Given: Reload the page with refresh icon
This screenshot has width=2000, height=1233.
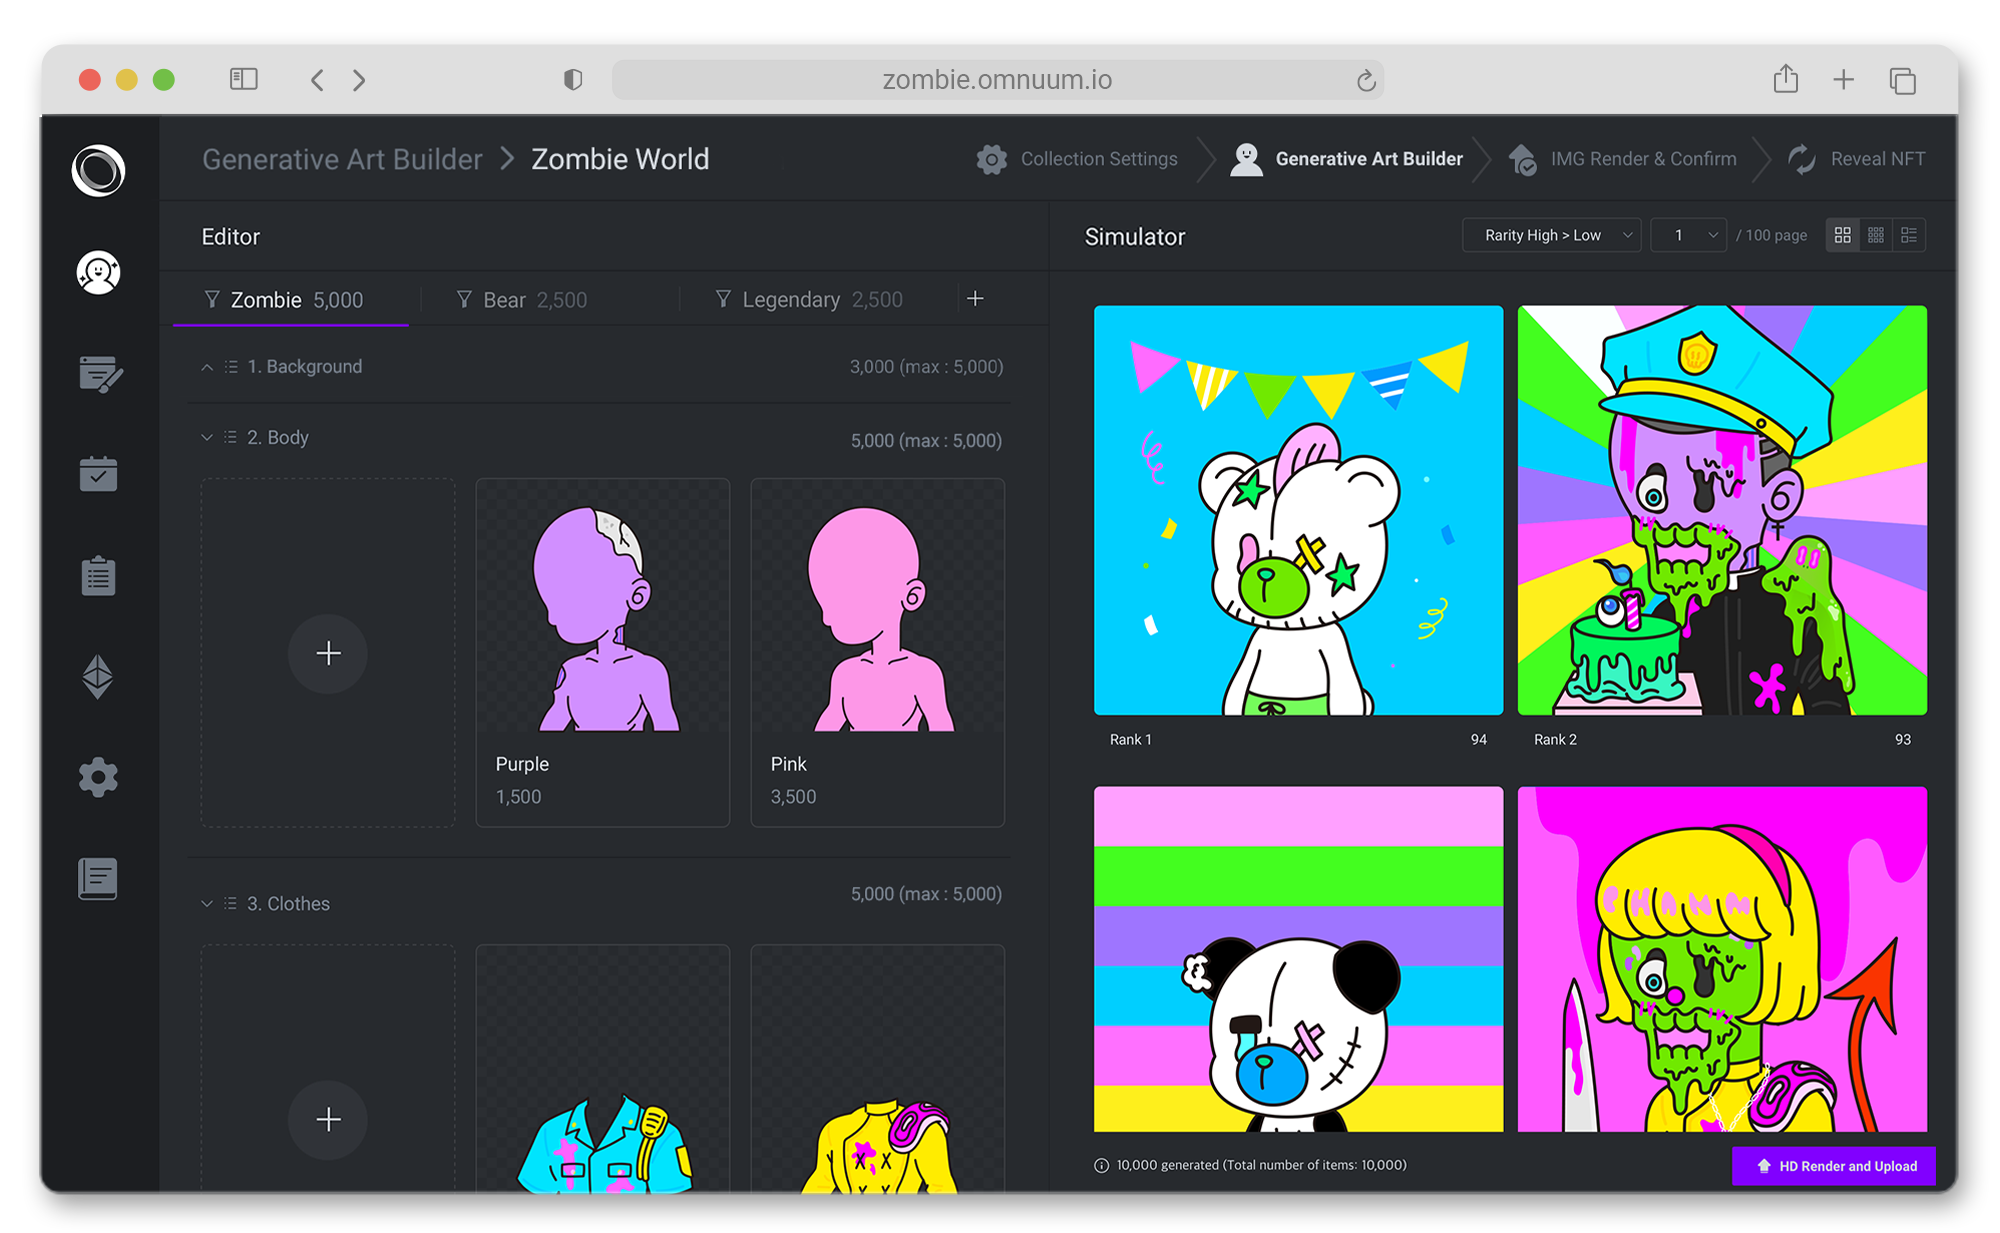Looking at the screenshot, I should [1365, 80].
